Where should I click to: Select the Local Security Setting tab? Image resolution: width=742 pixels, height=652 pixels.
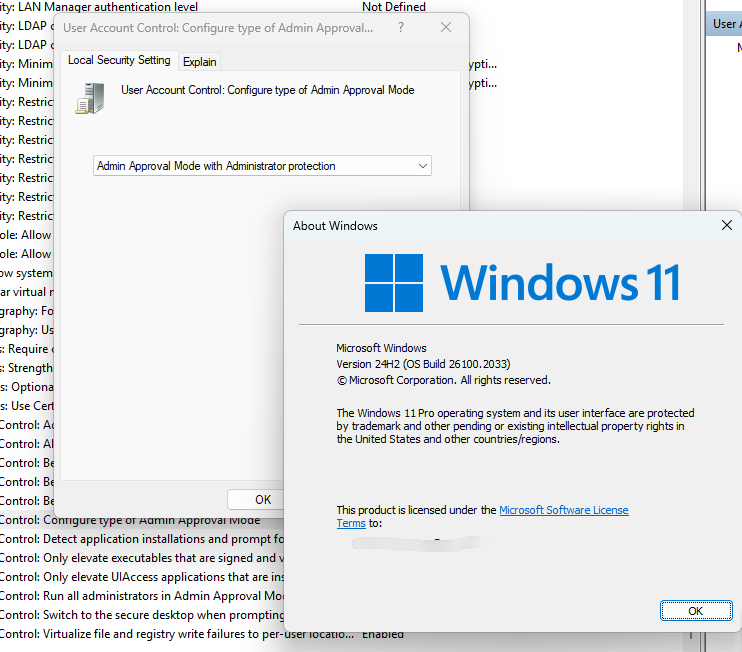119,60
